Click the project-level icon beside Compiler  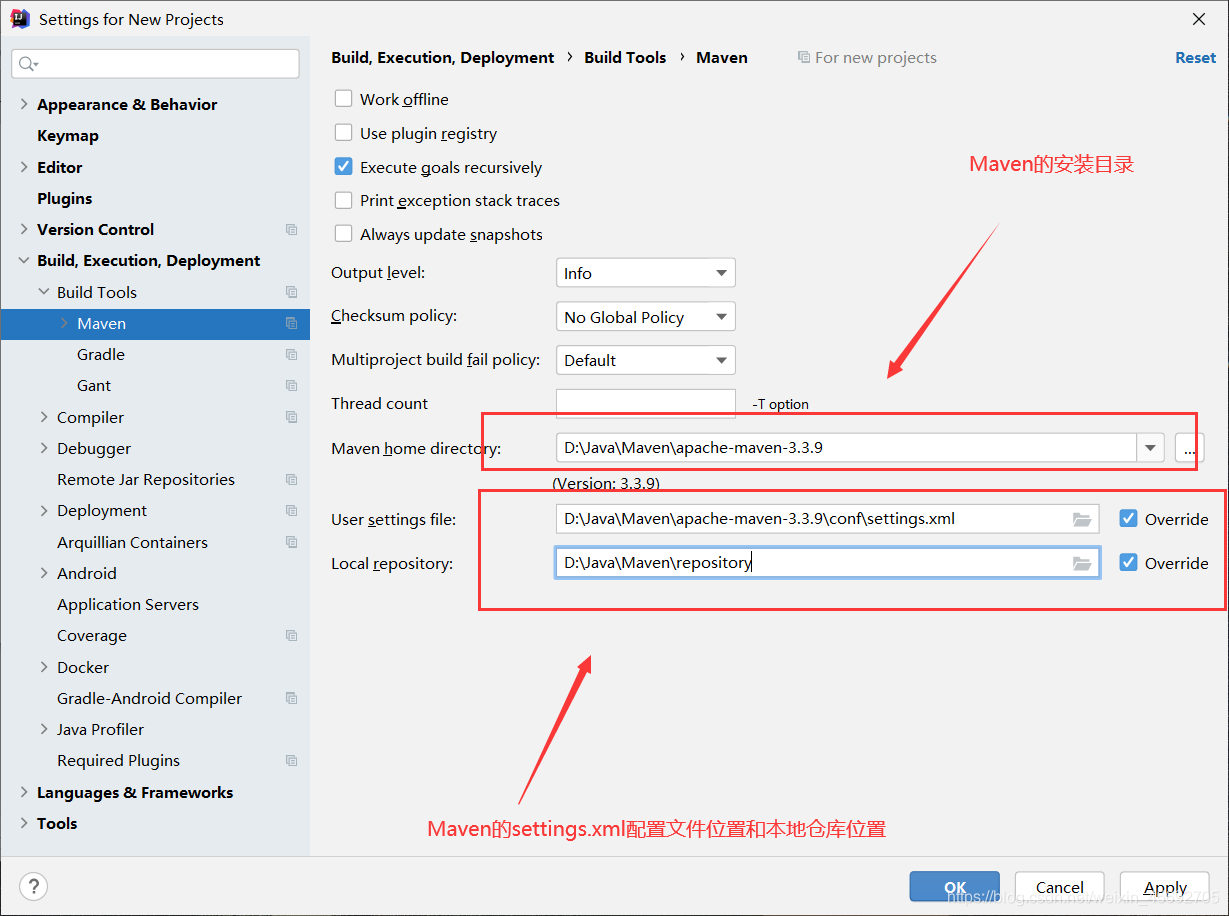pos(291,417)
